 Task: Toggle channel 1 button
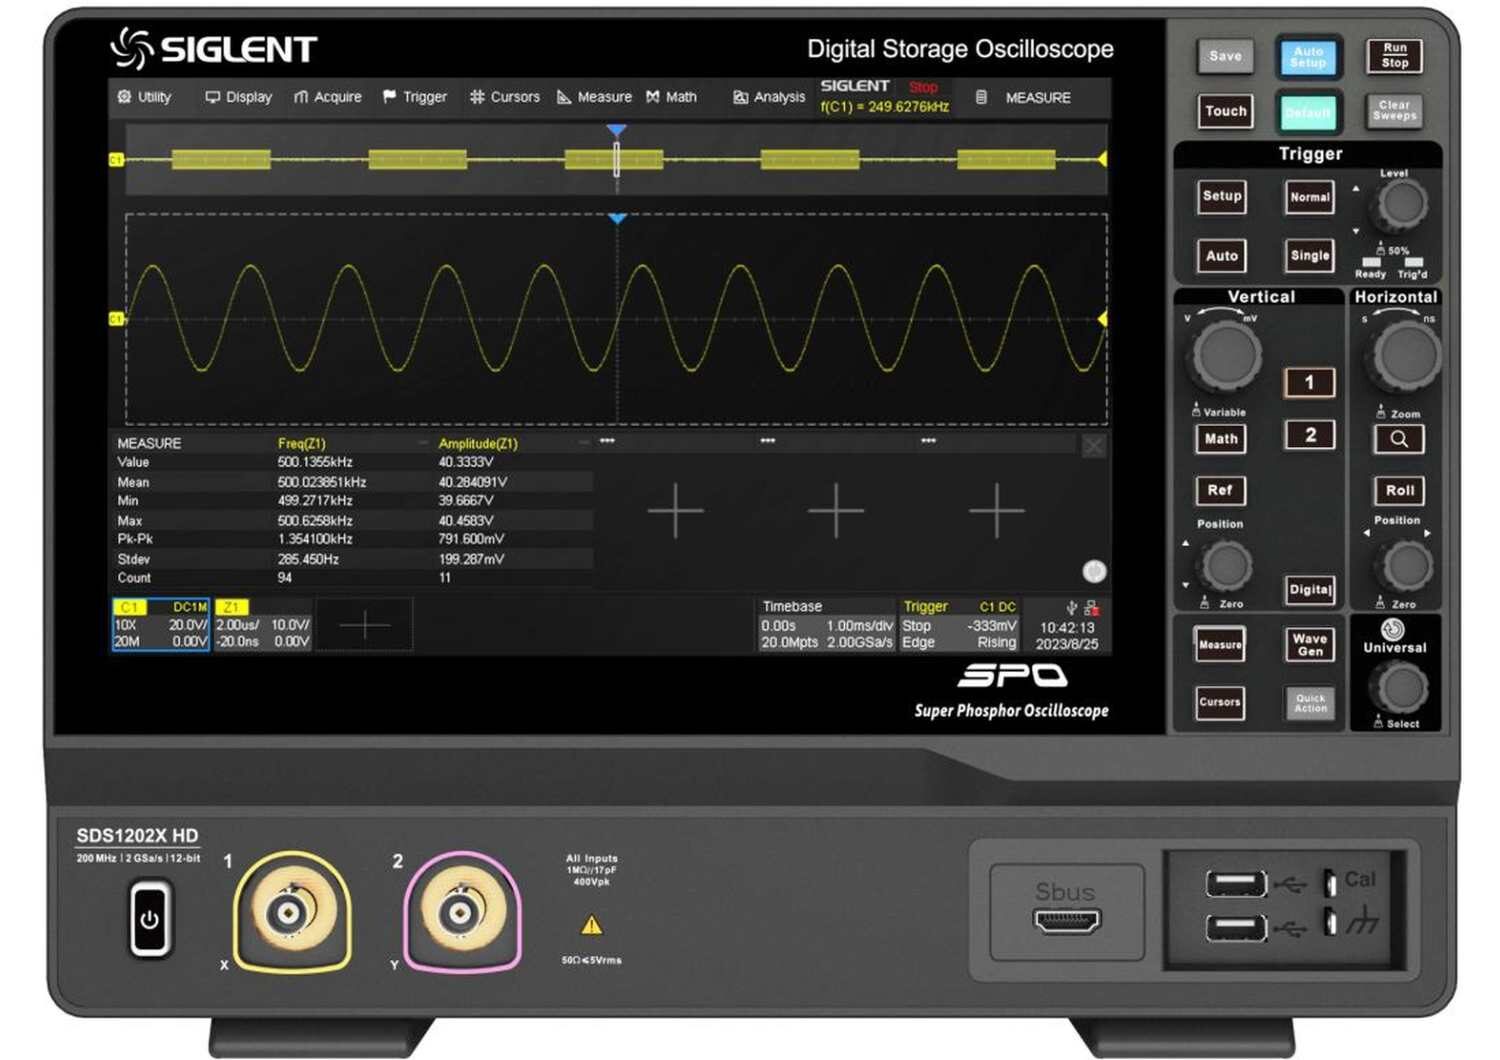[x=1310, y=382]
